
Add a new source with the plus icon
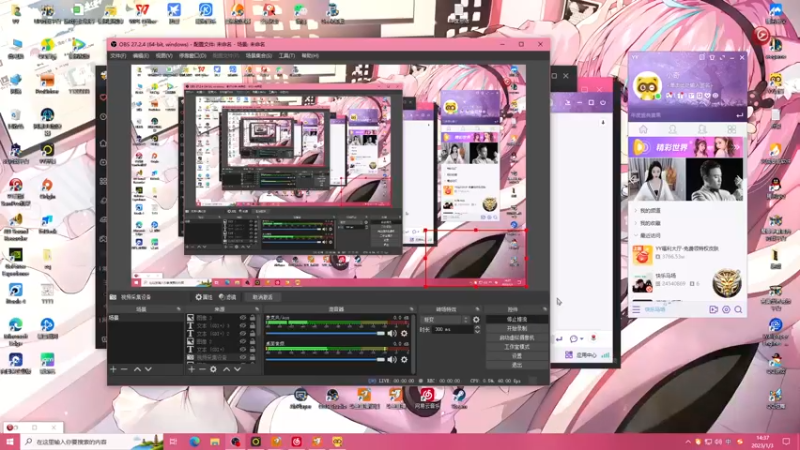pyautogui.click(x=191, y=369)
